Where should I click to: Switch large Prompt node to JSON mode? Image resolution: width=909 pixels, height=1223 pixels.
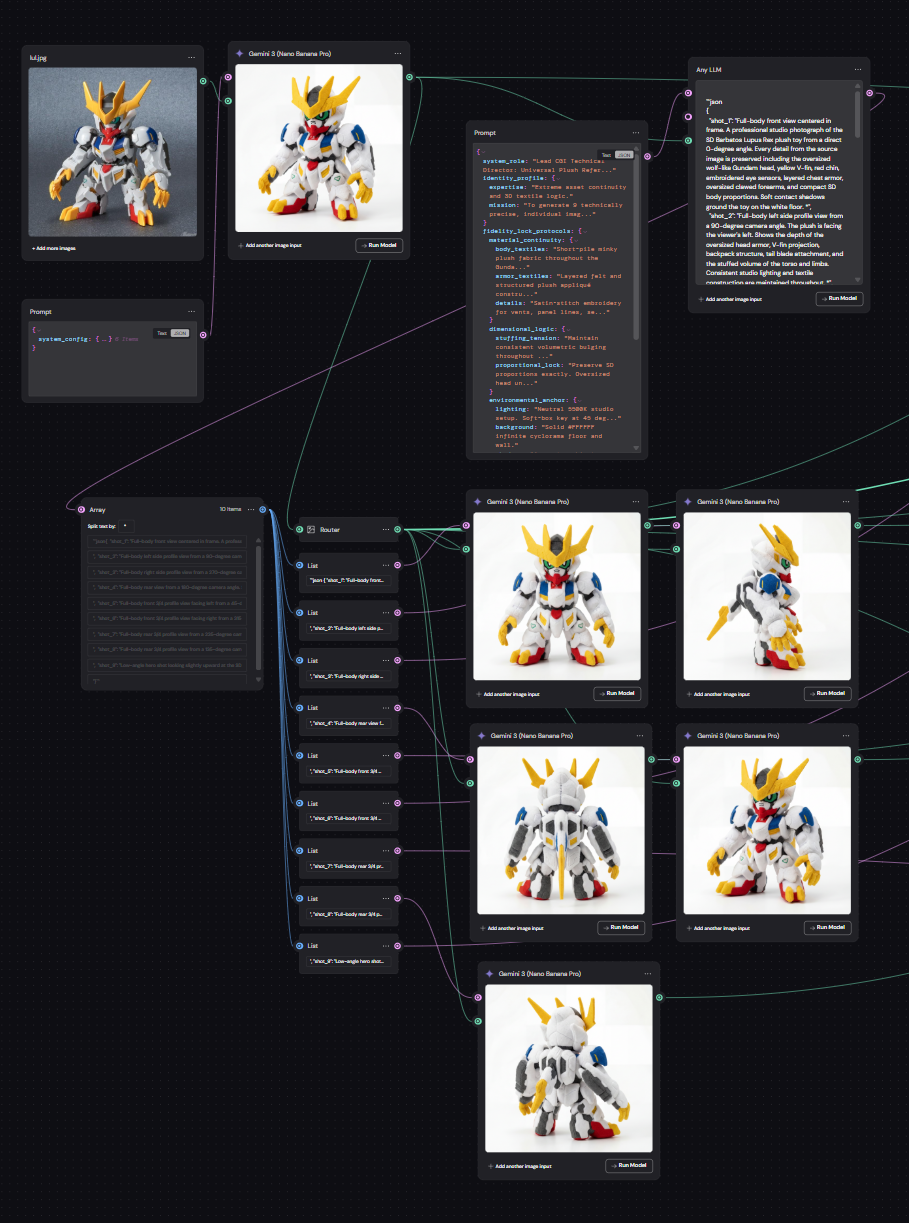[624, 155]
